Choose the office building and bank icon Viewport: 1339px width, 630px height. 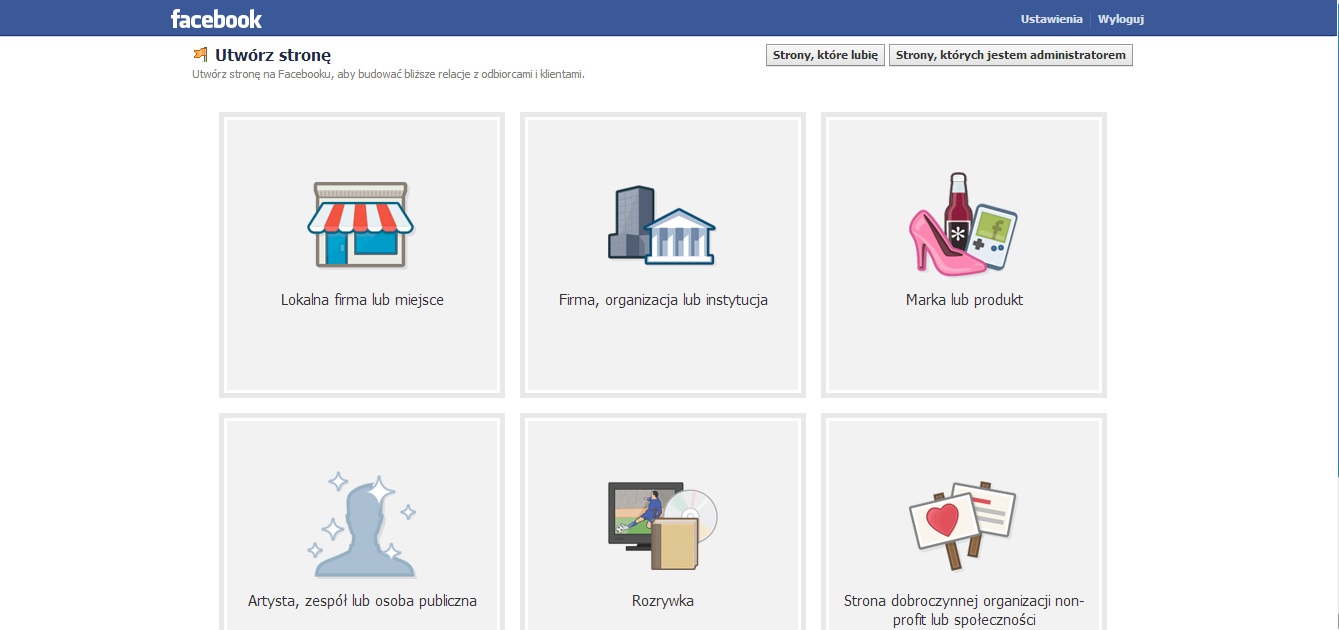(662, 225)
